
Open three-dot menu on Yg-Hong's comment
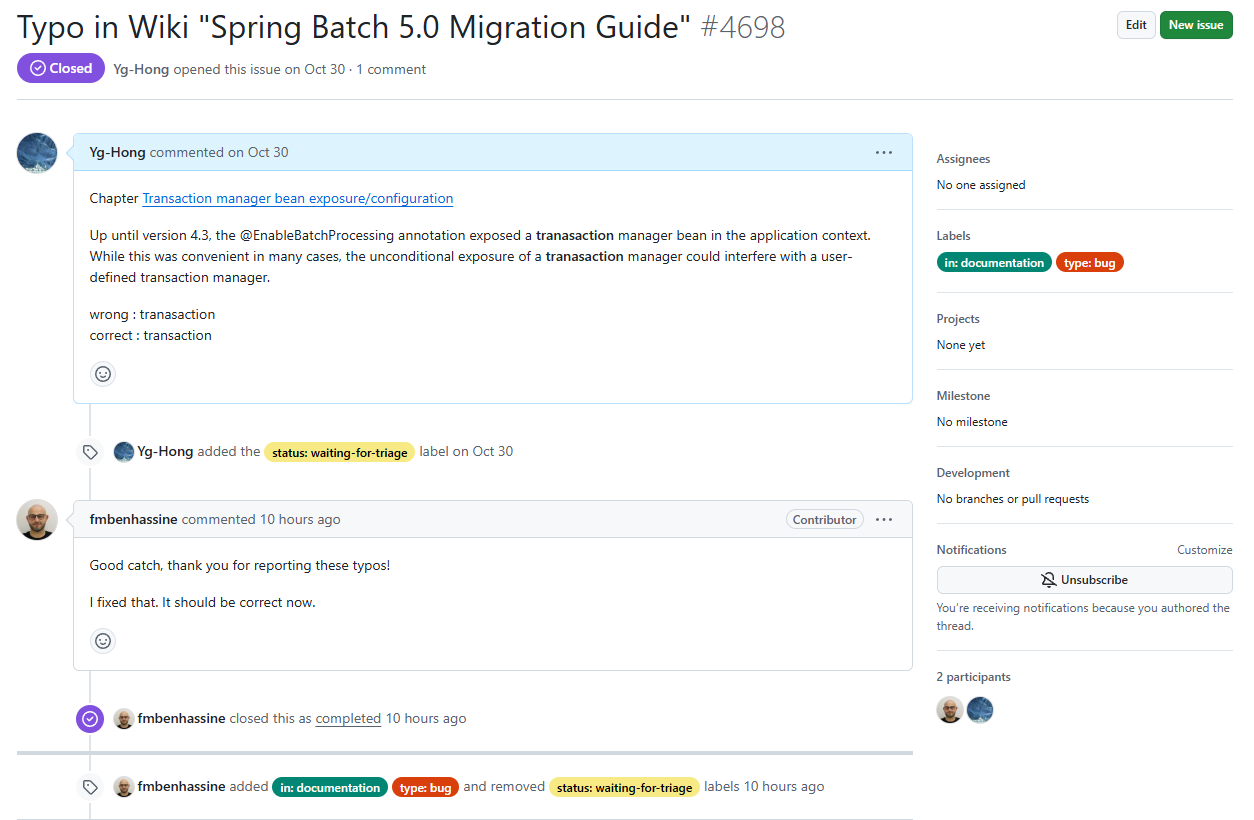[x=884, y=153]
